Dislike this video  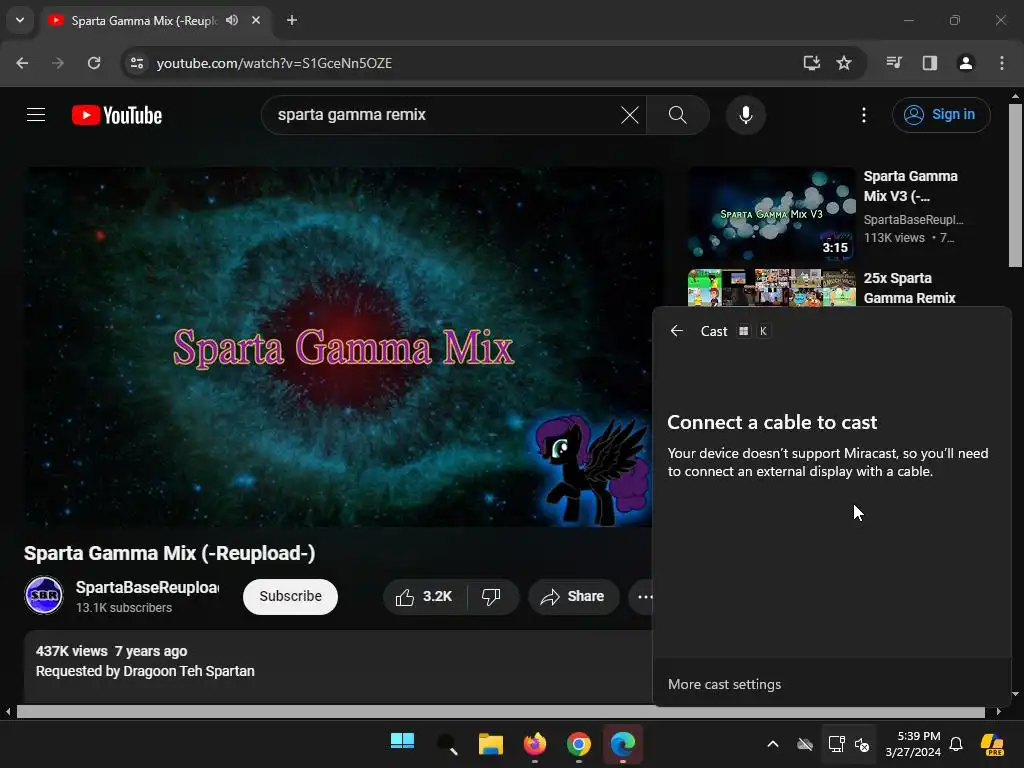[x=492, y=596]
